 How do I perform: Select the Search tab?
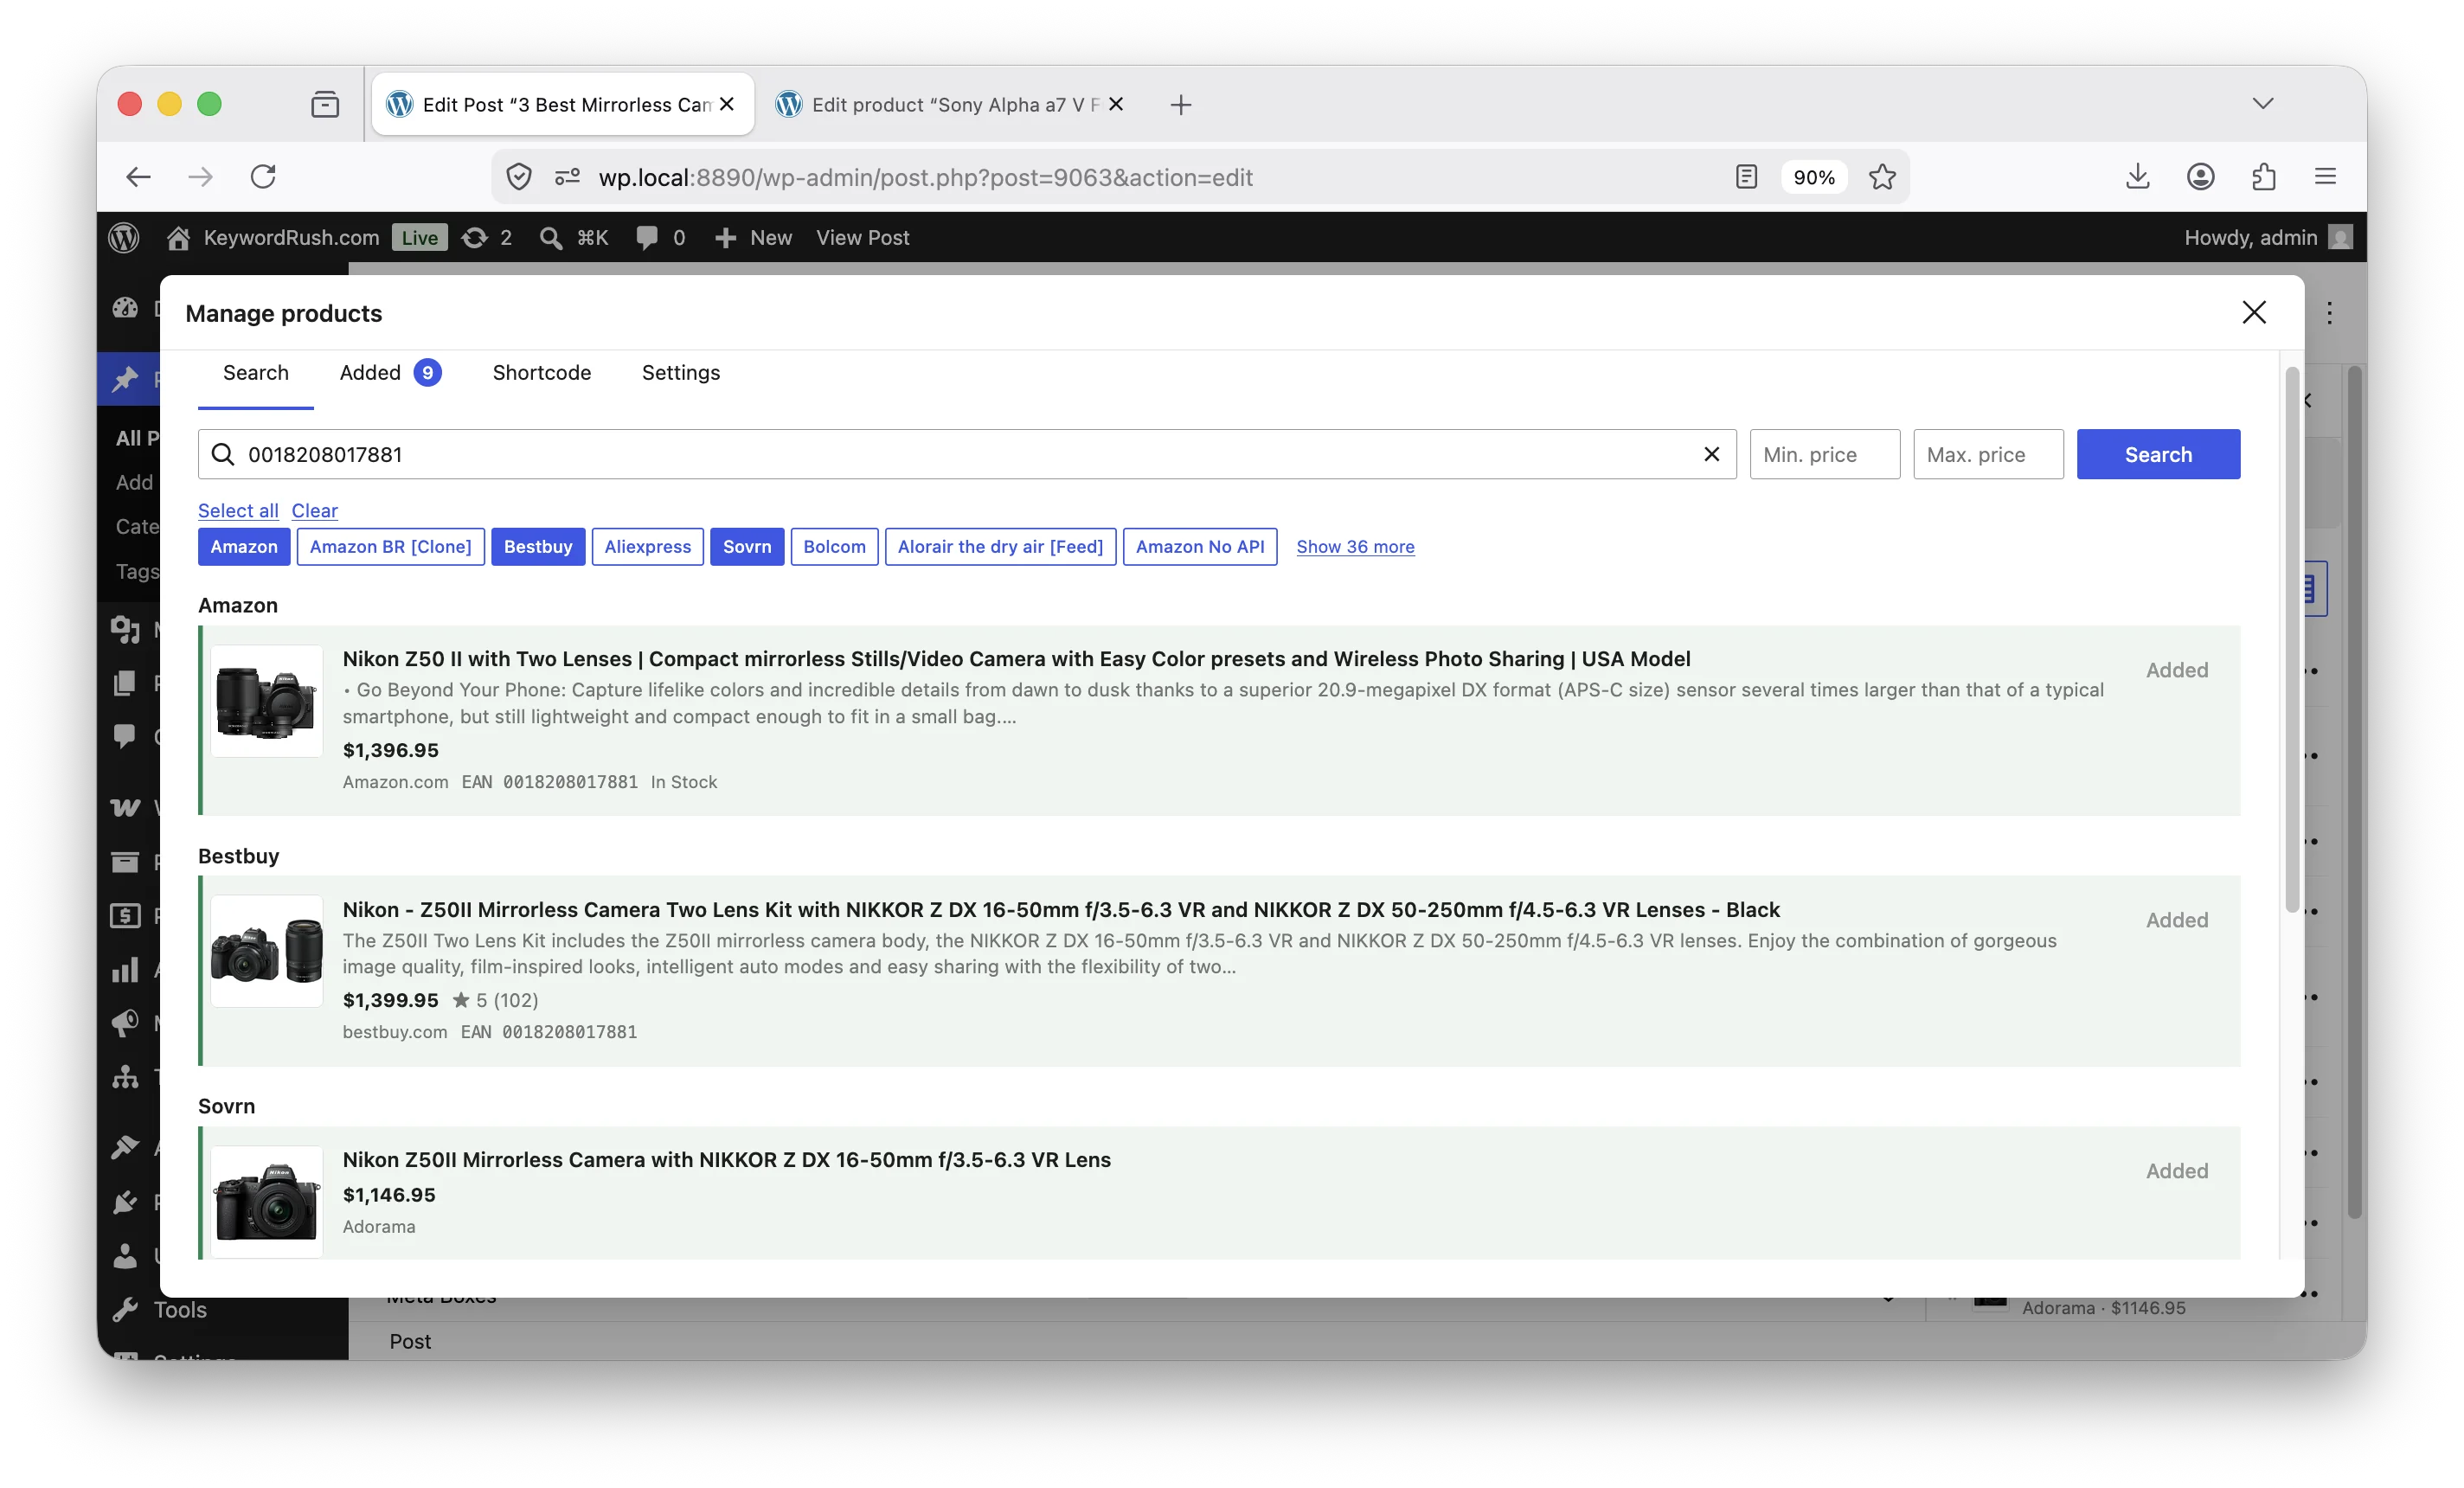tap(255, 372)
